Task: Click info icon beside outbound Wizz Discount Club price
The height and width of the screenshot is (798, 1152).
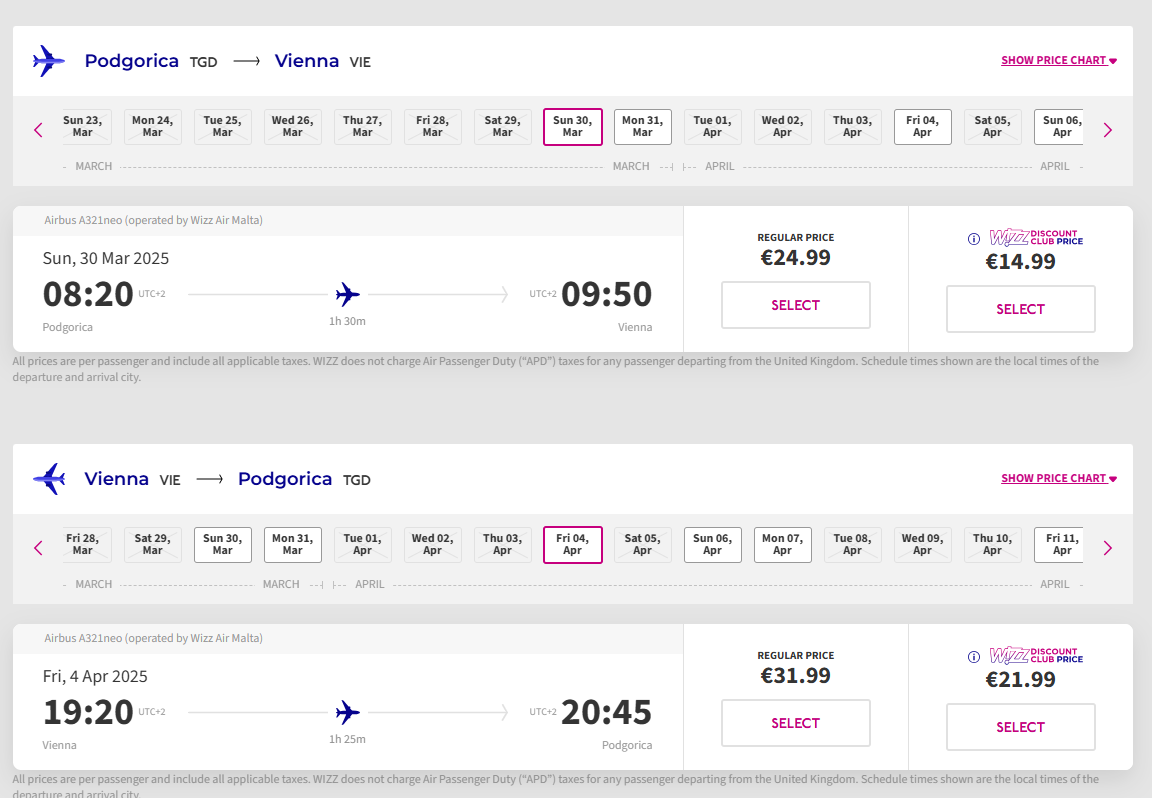Action: [x=973, y=239]
